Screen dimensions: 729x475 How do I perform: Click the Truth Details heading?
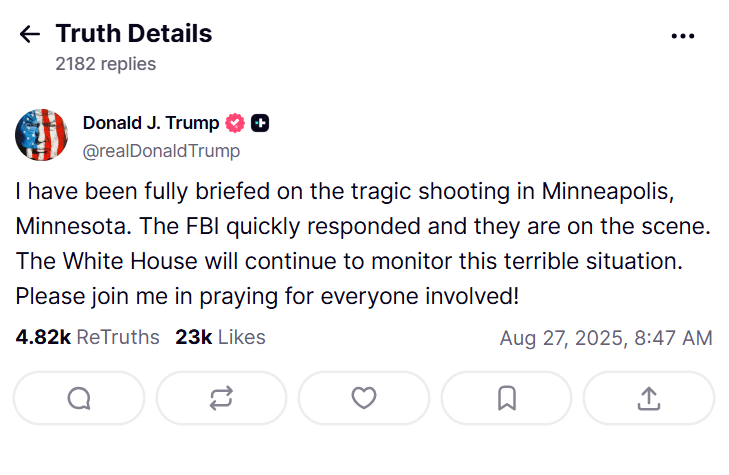coord(134,33)
